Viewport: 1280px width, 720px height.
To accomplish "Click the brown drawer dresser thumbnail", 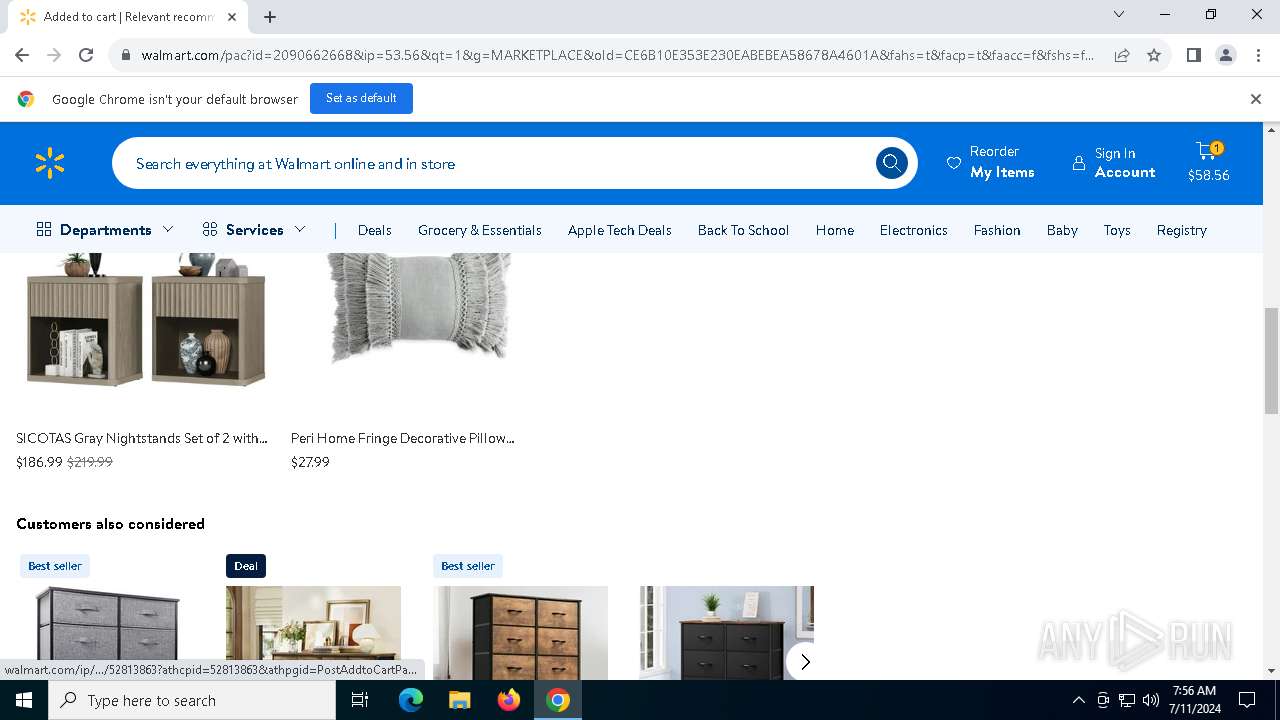I will tap(520, 633).
